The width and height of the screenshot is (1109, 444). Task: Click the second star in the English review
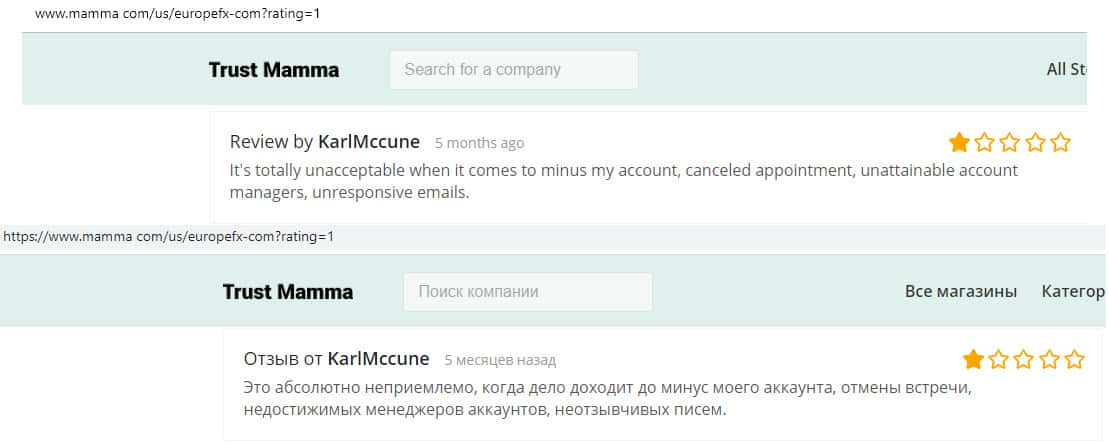pos(985,142)
